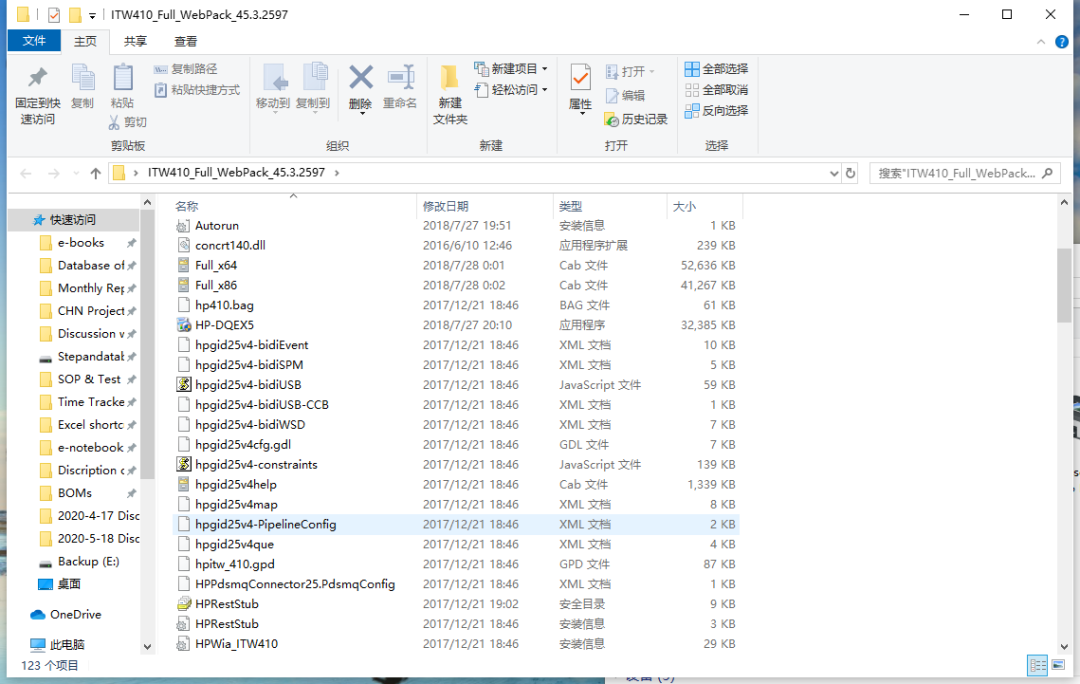1080x684 pixels.
Task: Collapse the ribbon with chevron arrow
Action: click(1041, 42)
